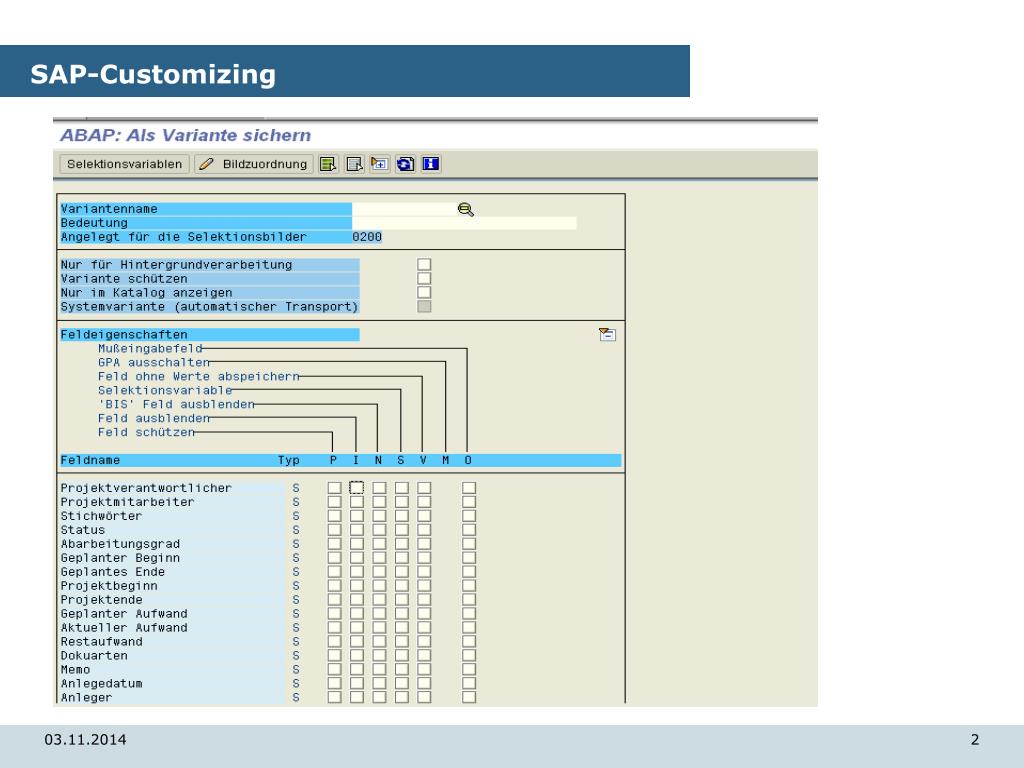Select the Status field name
This screenshot has width=1024, height=768.
83,530
